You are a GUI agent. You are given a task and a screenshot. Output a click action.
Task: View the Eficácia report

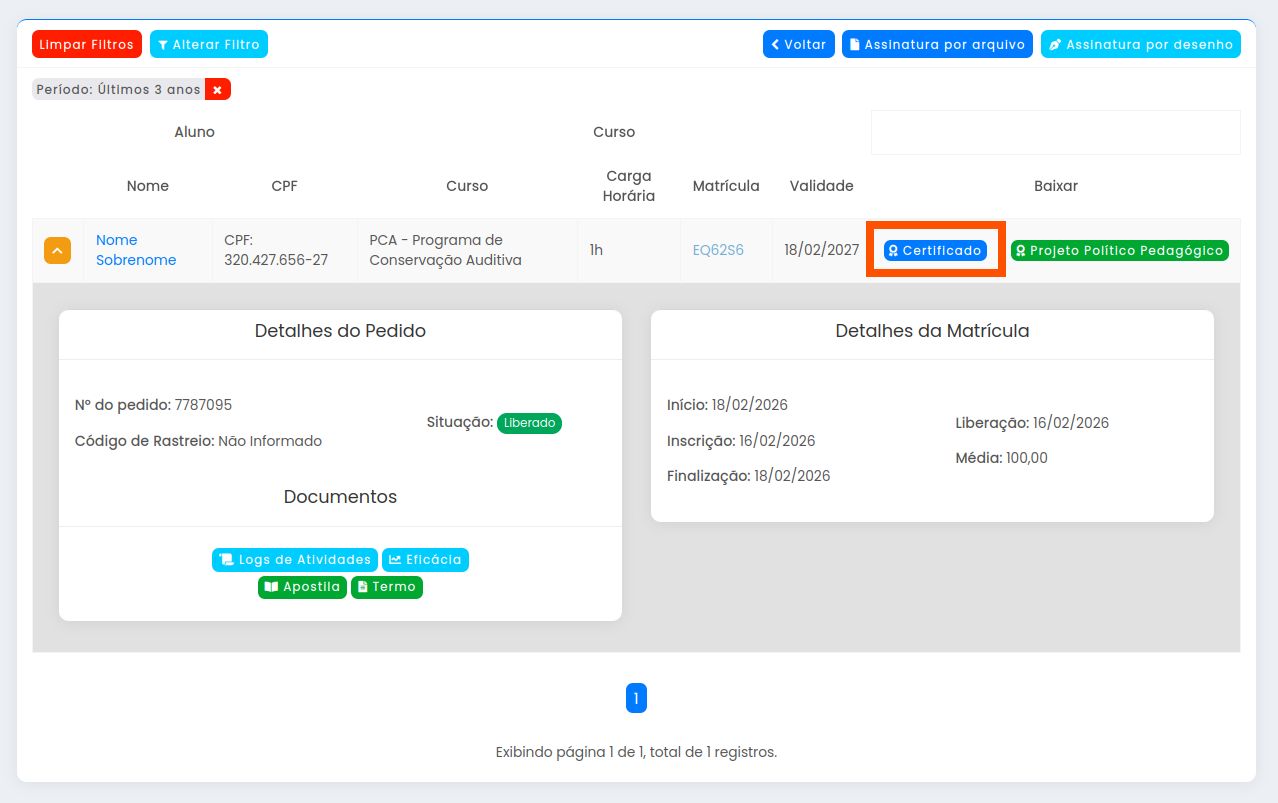(425, 560)
